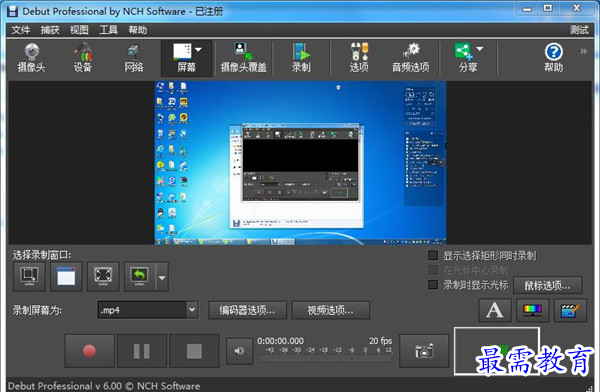Enable the 录制时显示光标 checkbox
This screenshot has height=392, width=600.
(x=433, y=284)
